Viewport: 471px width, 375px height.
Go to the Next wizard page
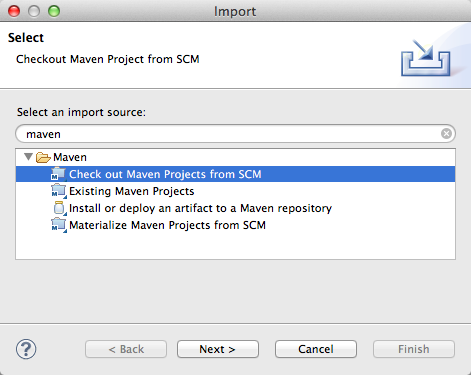pyautogui.click(x=218, y=349)
